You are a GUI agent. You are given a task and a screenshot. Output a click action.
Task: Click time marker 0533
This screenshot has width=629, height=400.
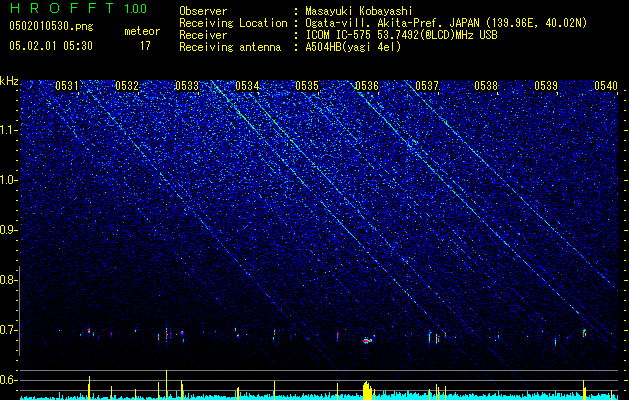click(187, 86)
